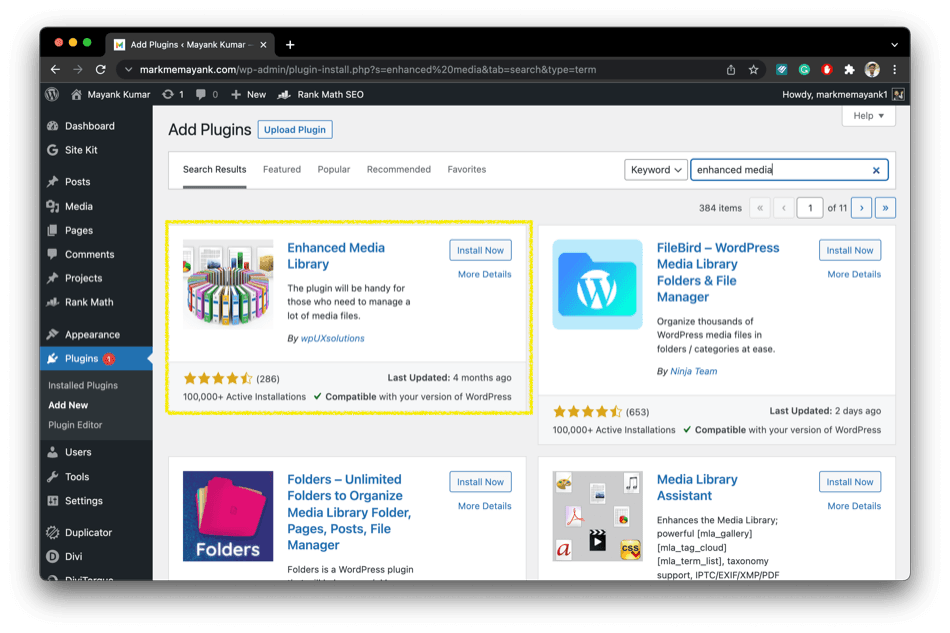Click the browser address bar URL

(x=368, y=70)
